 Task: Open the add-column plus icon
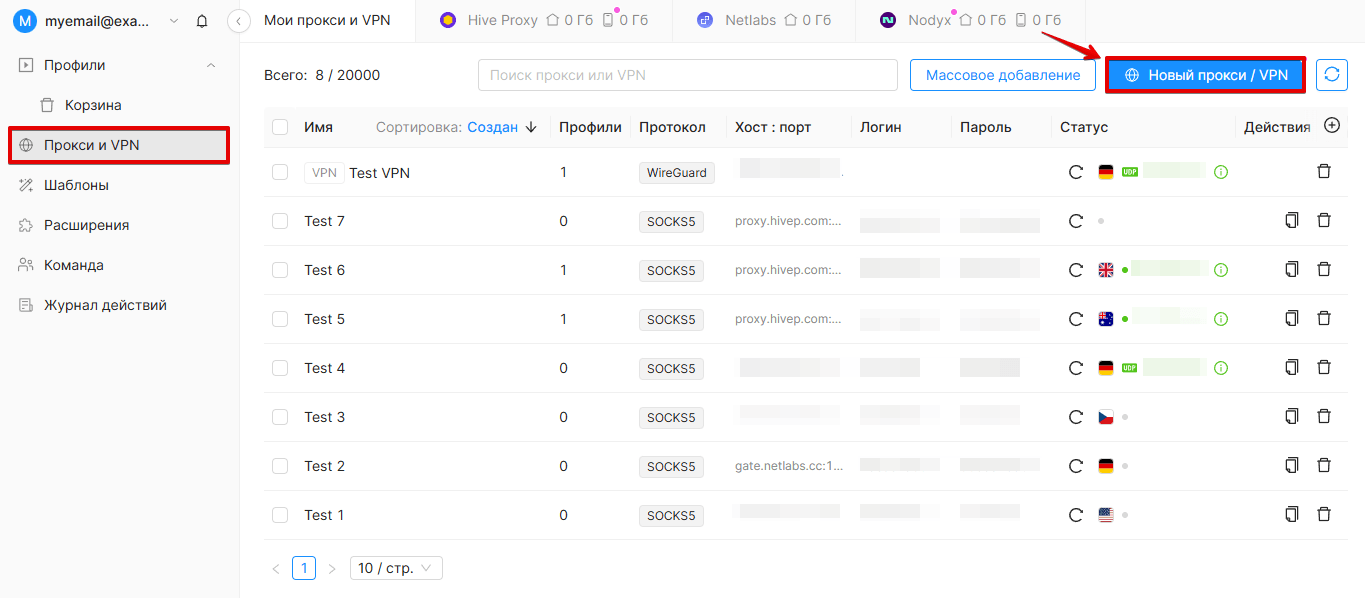click(1331, 126)
